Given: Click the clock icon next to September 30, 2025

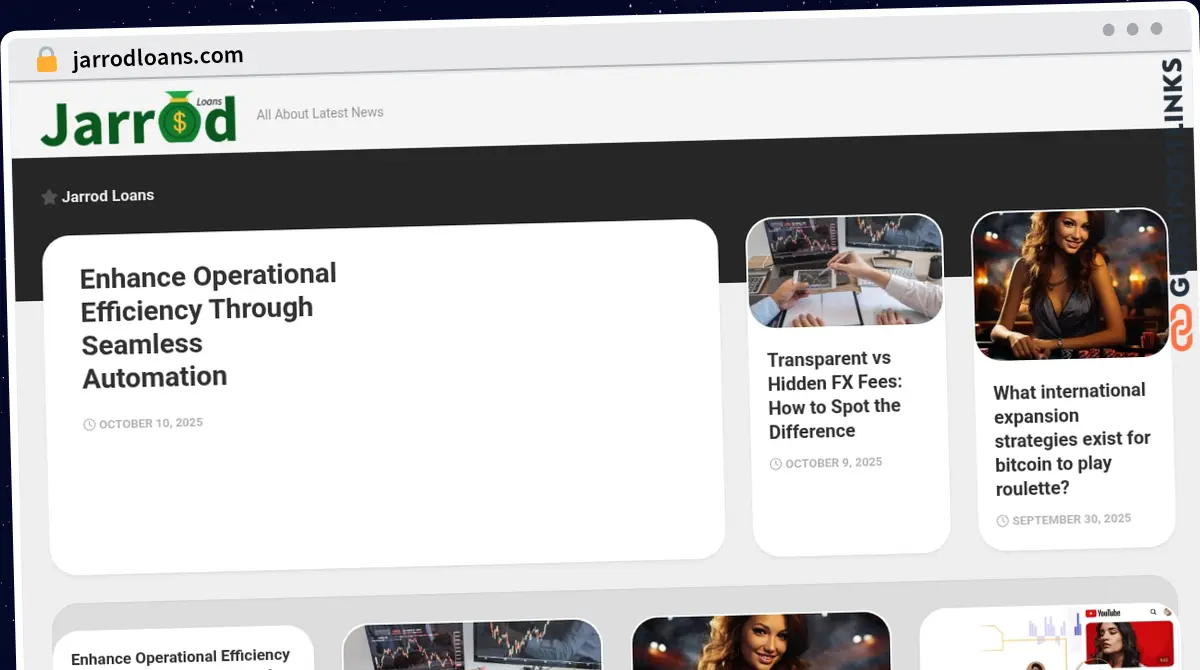Looking at the screenshot, I should click(x=1003, y=521).
